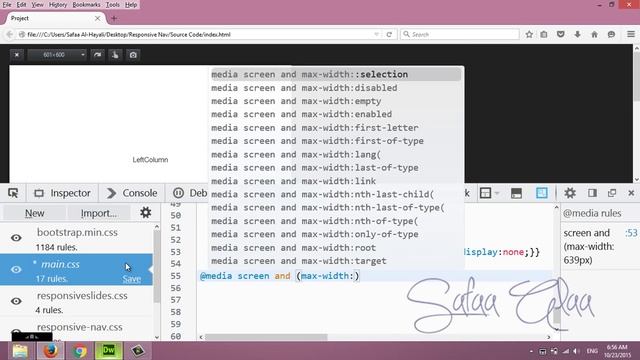Bookmark this page with star icon
The image size is (640, 360).
pos(529,35)
